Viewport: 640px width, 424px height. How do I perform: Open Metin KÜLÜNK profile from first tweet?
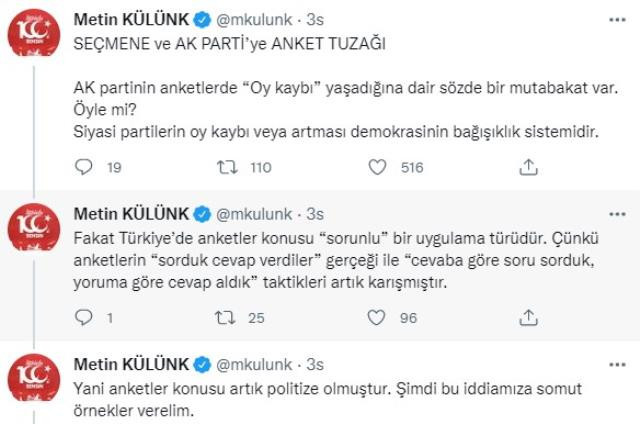coord(130,19)
